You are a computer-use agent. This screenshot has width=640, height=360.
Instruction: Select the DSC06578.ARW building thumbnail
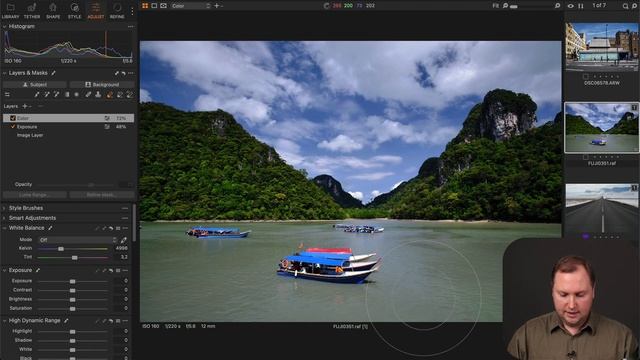[x=602, y=47]
